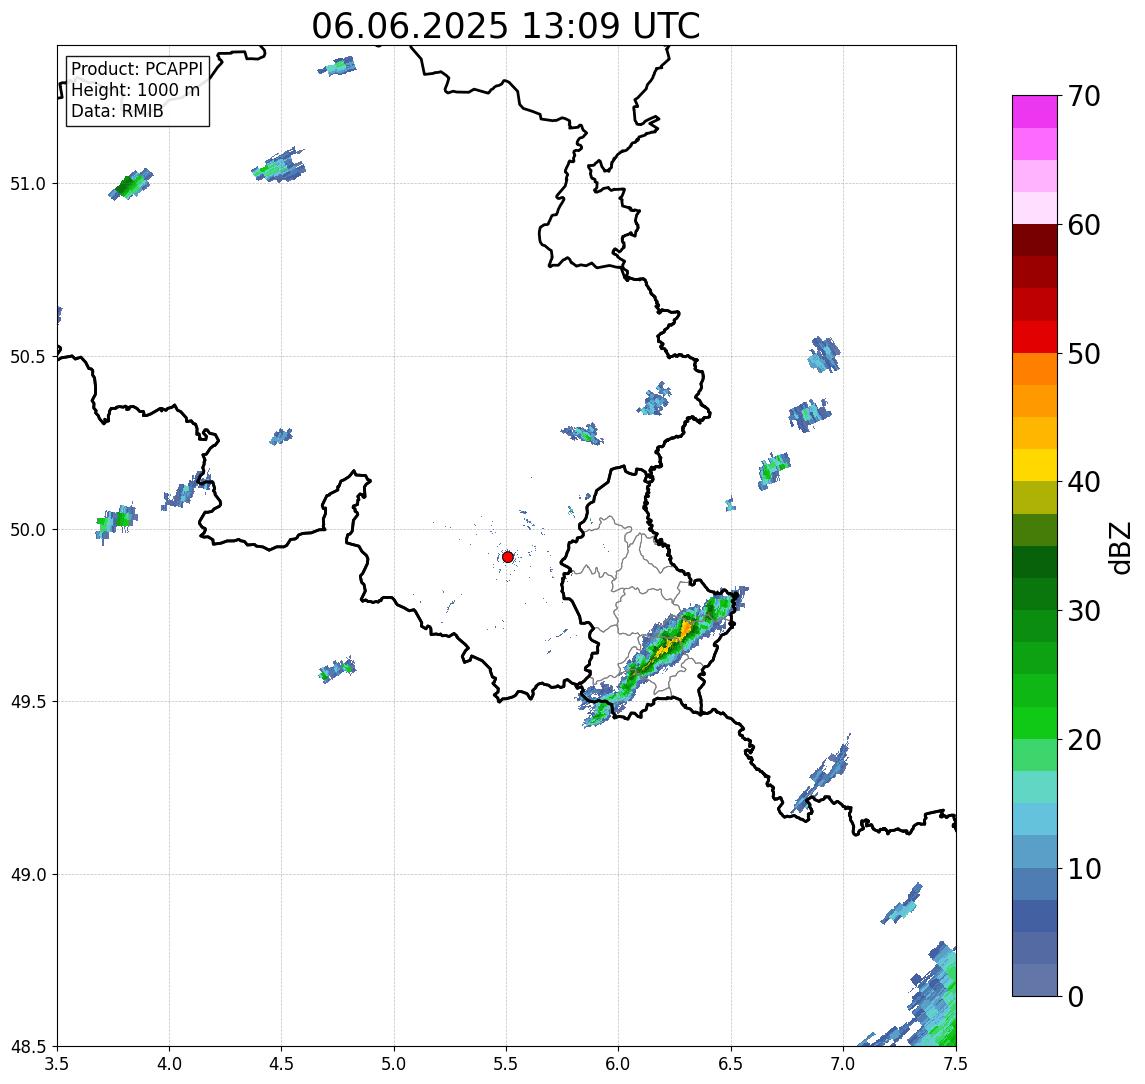Click the dark maroon colorbar segment below 60
Viewport: 1145px width, 1084px height.
coord(1035,240)
